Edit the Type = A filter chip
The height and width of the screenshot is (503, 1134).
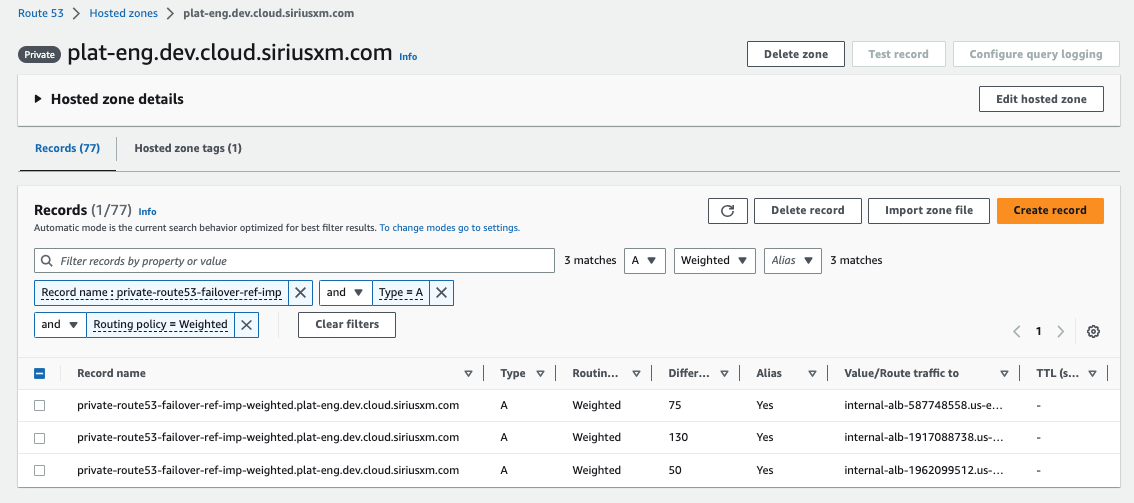pos(401,293)
